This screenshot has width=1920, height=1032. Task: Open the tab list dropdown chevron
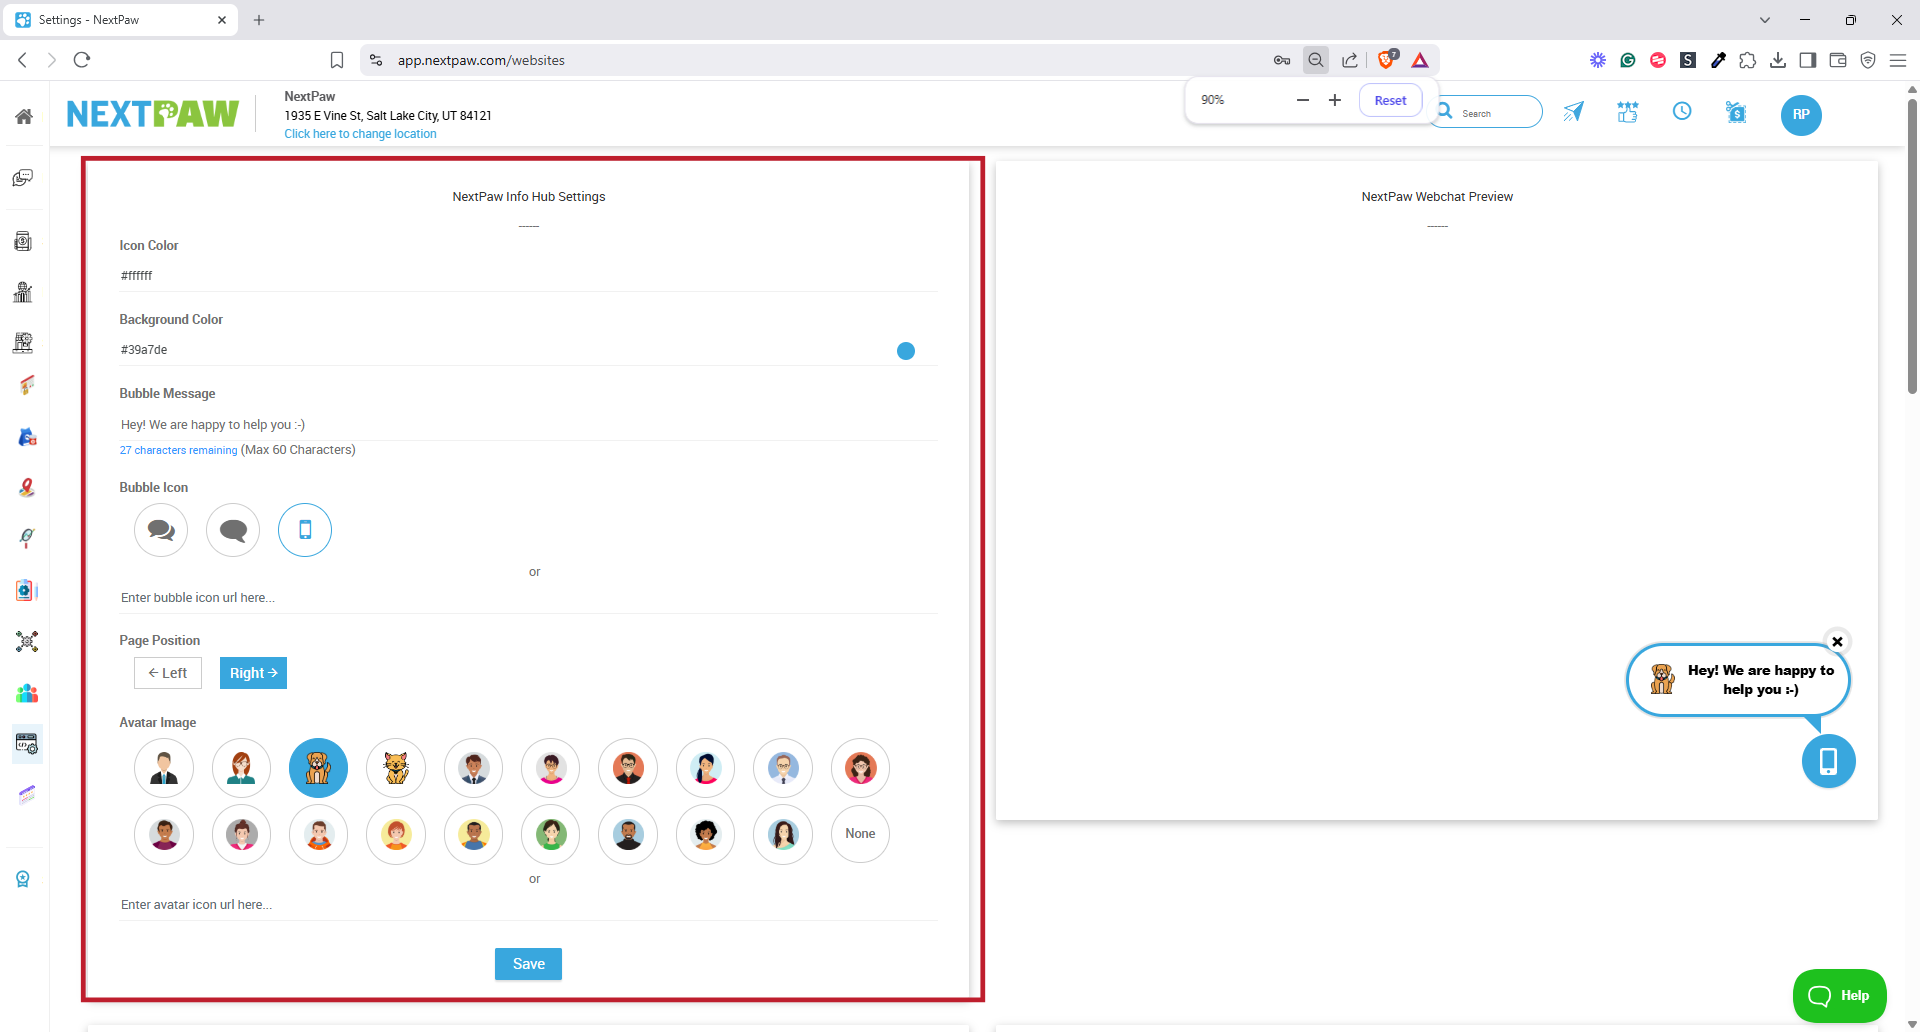(x=1765, y=20)
